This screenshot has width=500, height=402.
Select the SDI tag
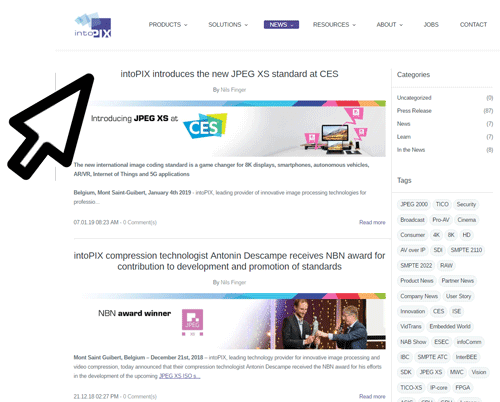[438, 250]
